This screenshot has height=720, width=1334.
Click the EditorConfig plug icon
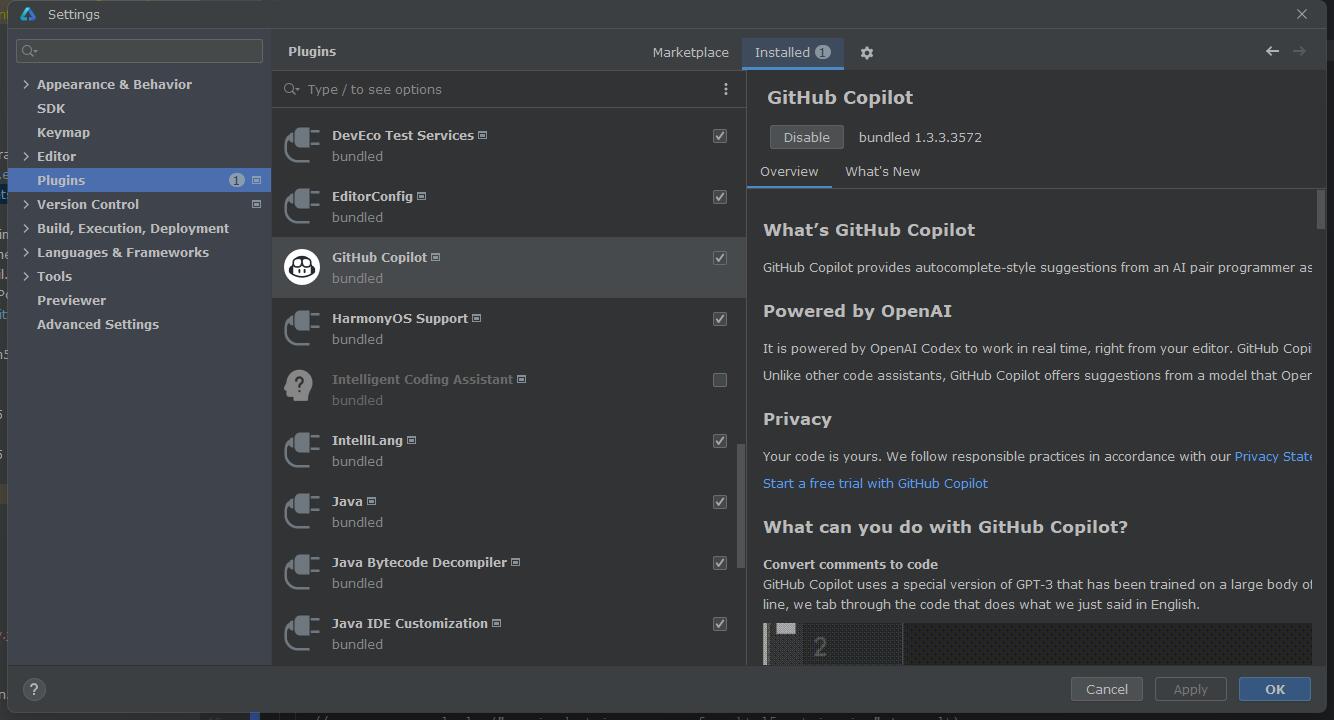[x=302, y=206]
